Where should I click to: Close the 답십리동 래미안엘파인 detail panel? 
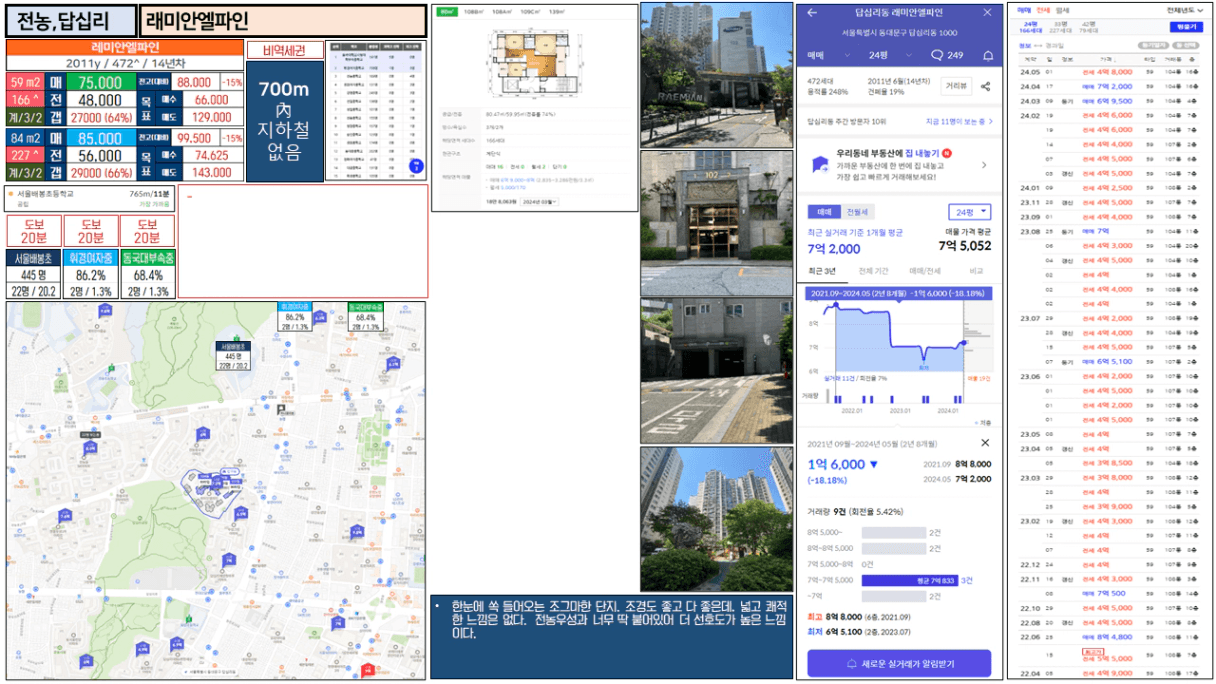tap(988, 13)
